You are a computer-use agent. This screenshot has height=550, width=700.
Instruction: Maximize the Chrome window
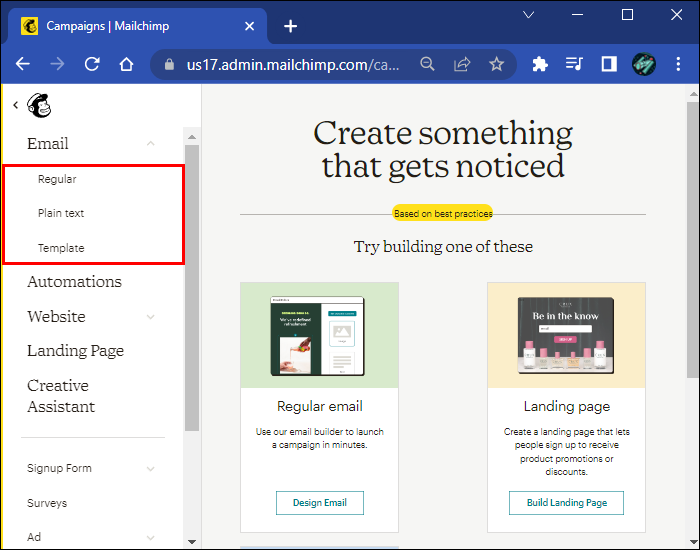(x=627, y=15)
